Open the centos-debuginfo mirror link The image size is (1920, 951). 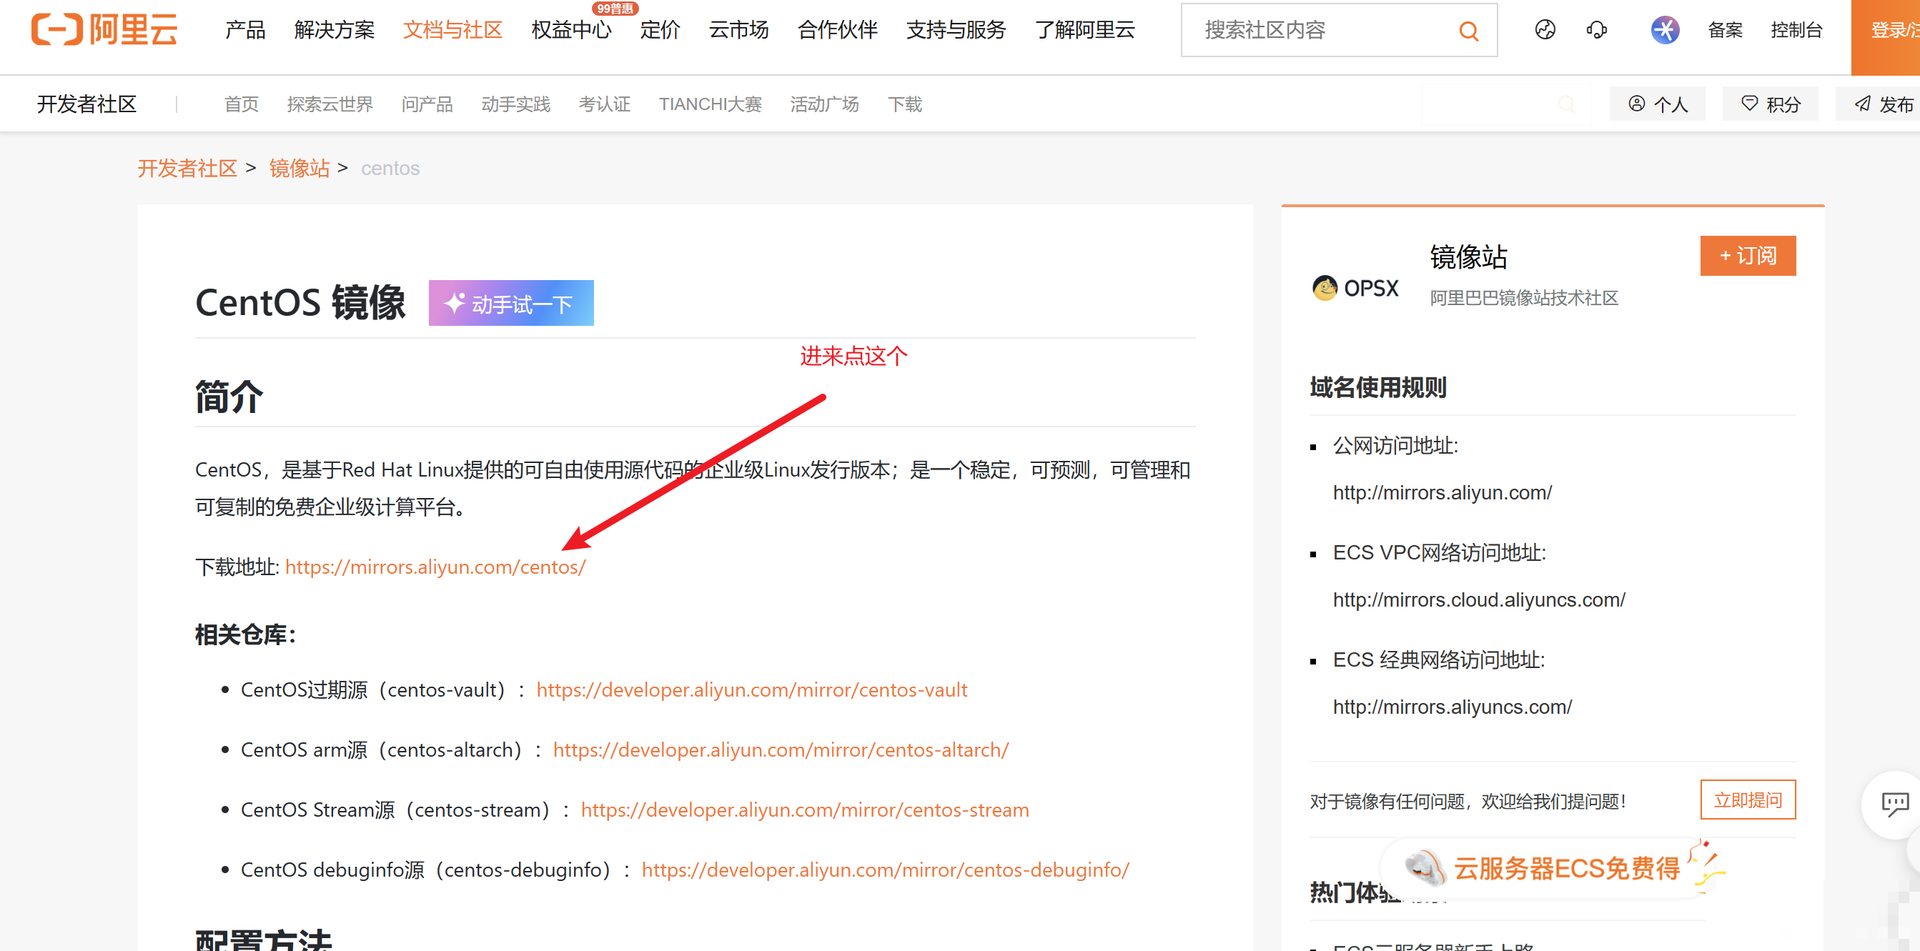pyautogui.click(x=885, y=870)
